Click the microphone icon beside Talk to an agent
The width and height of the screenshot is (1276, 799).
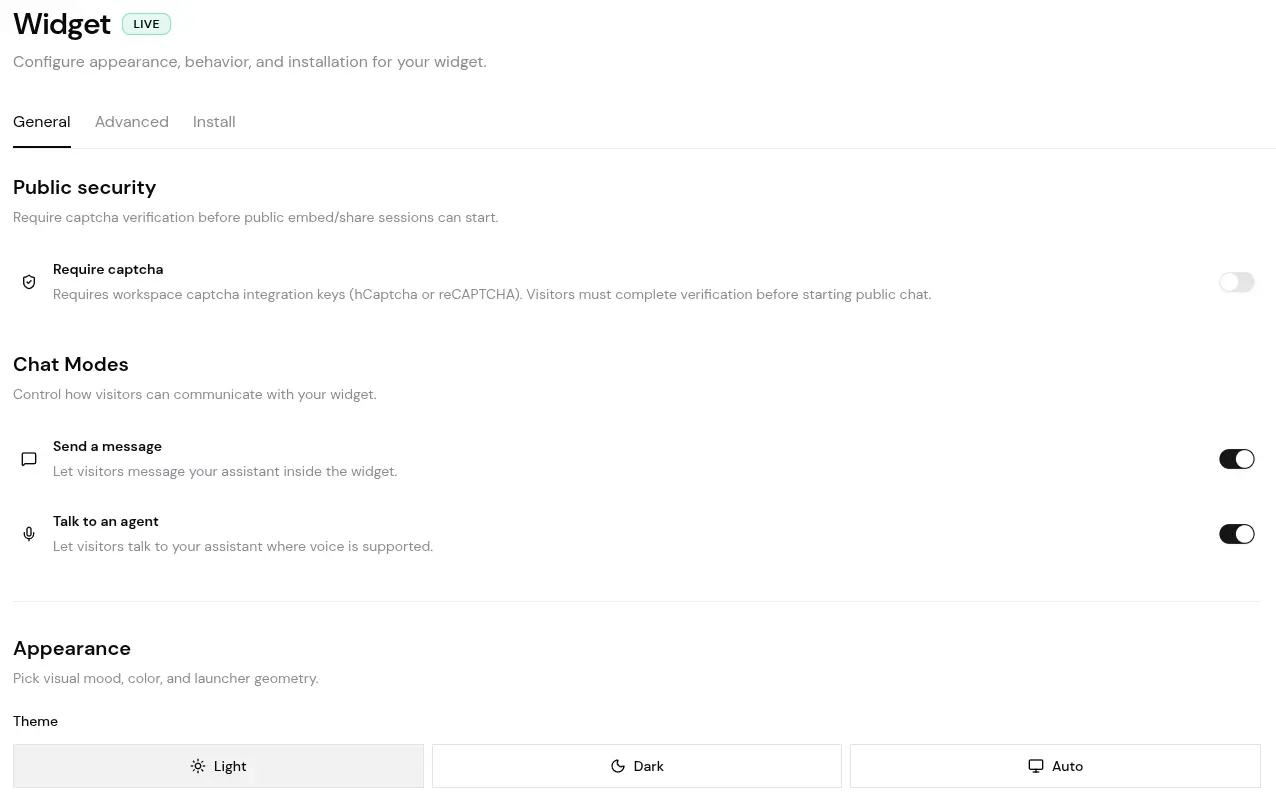click(29, 534)
